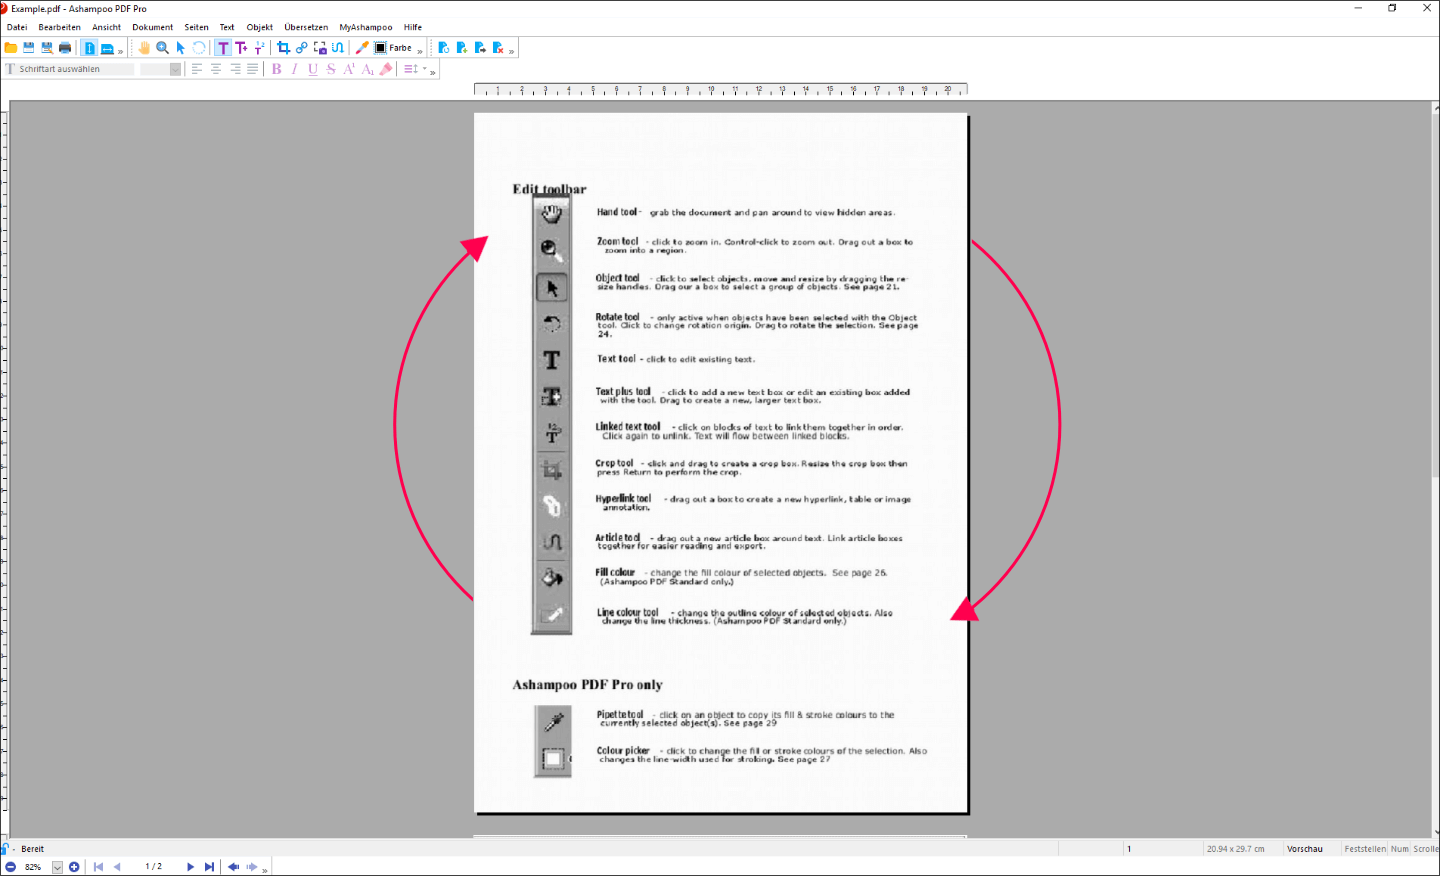Open the Übersetzen menu
The height and width of the screenshot is (876, 1440).
pyautogui.click(x=306, y=27)
